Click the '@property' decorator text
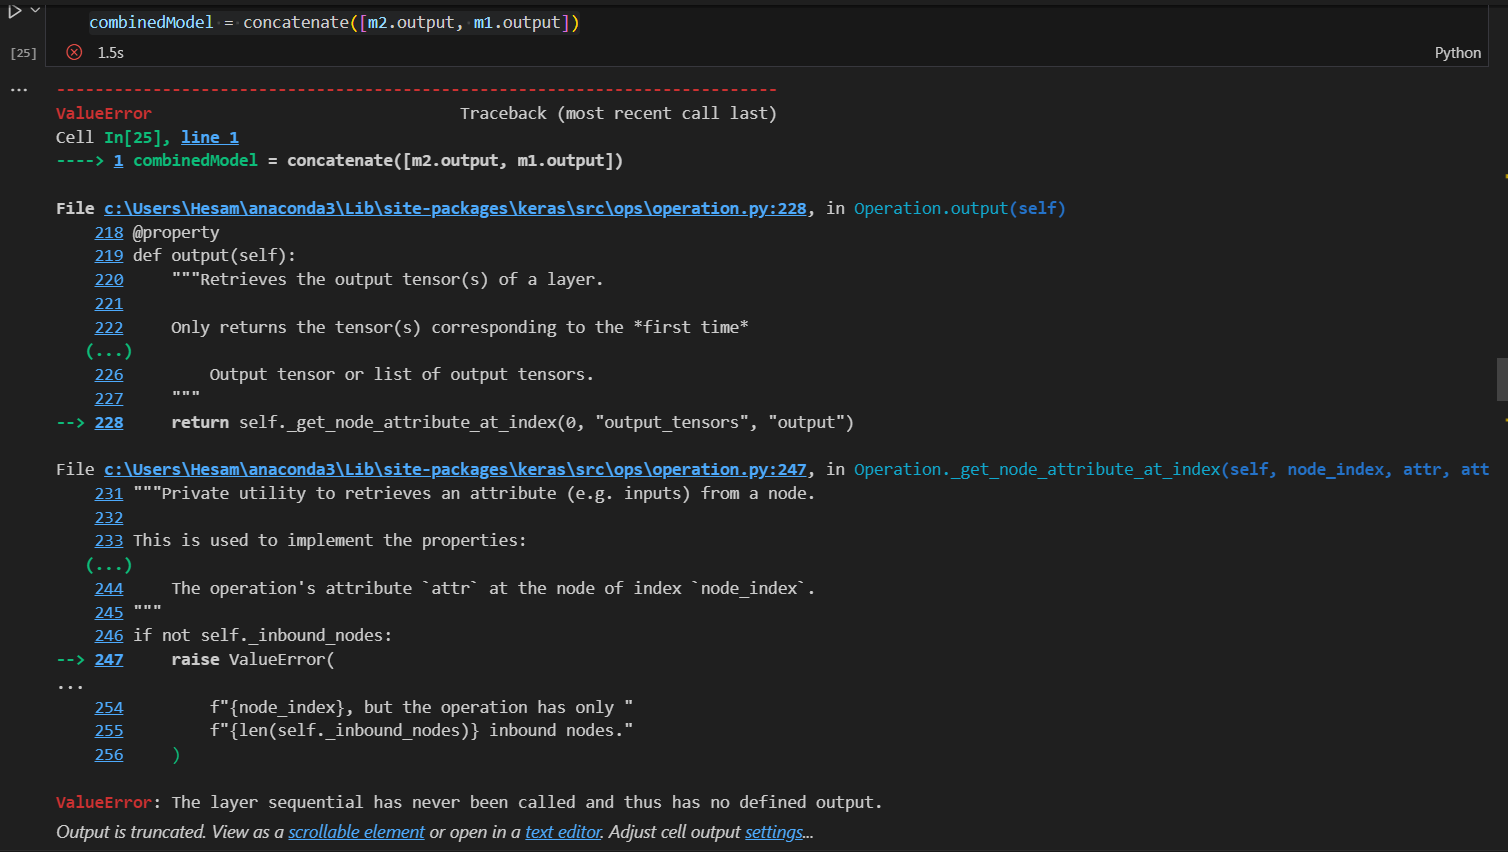1508x852 pixels. (176, 232)
